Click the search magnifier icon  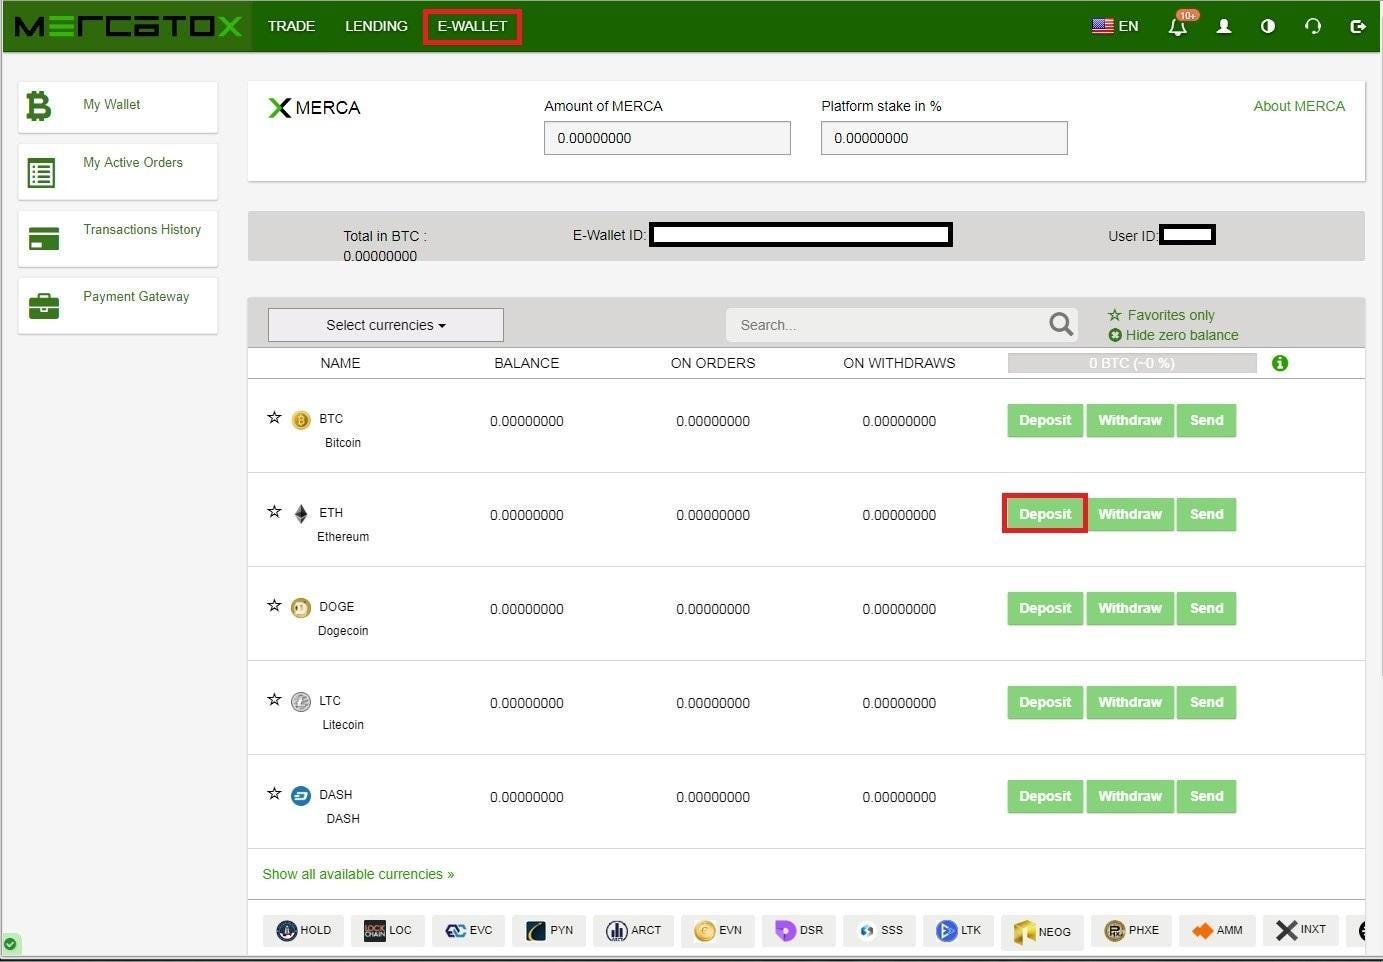[1061, 324]
